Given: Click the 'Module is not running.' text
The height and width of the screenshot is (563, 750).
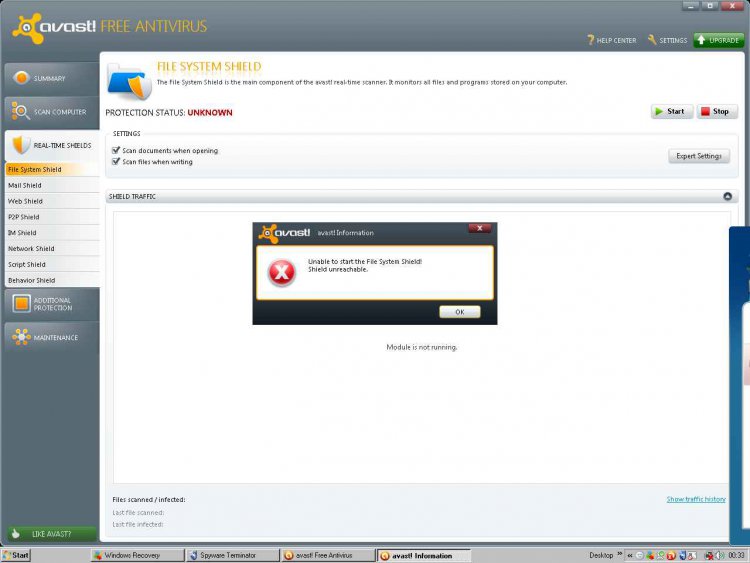Looking at the screenshot, I should click(421, 347).
